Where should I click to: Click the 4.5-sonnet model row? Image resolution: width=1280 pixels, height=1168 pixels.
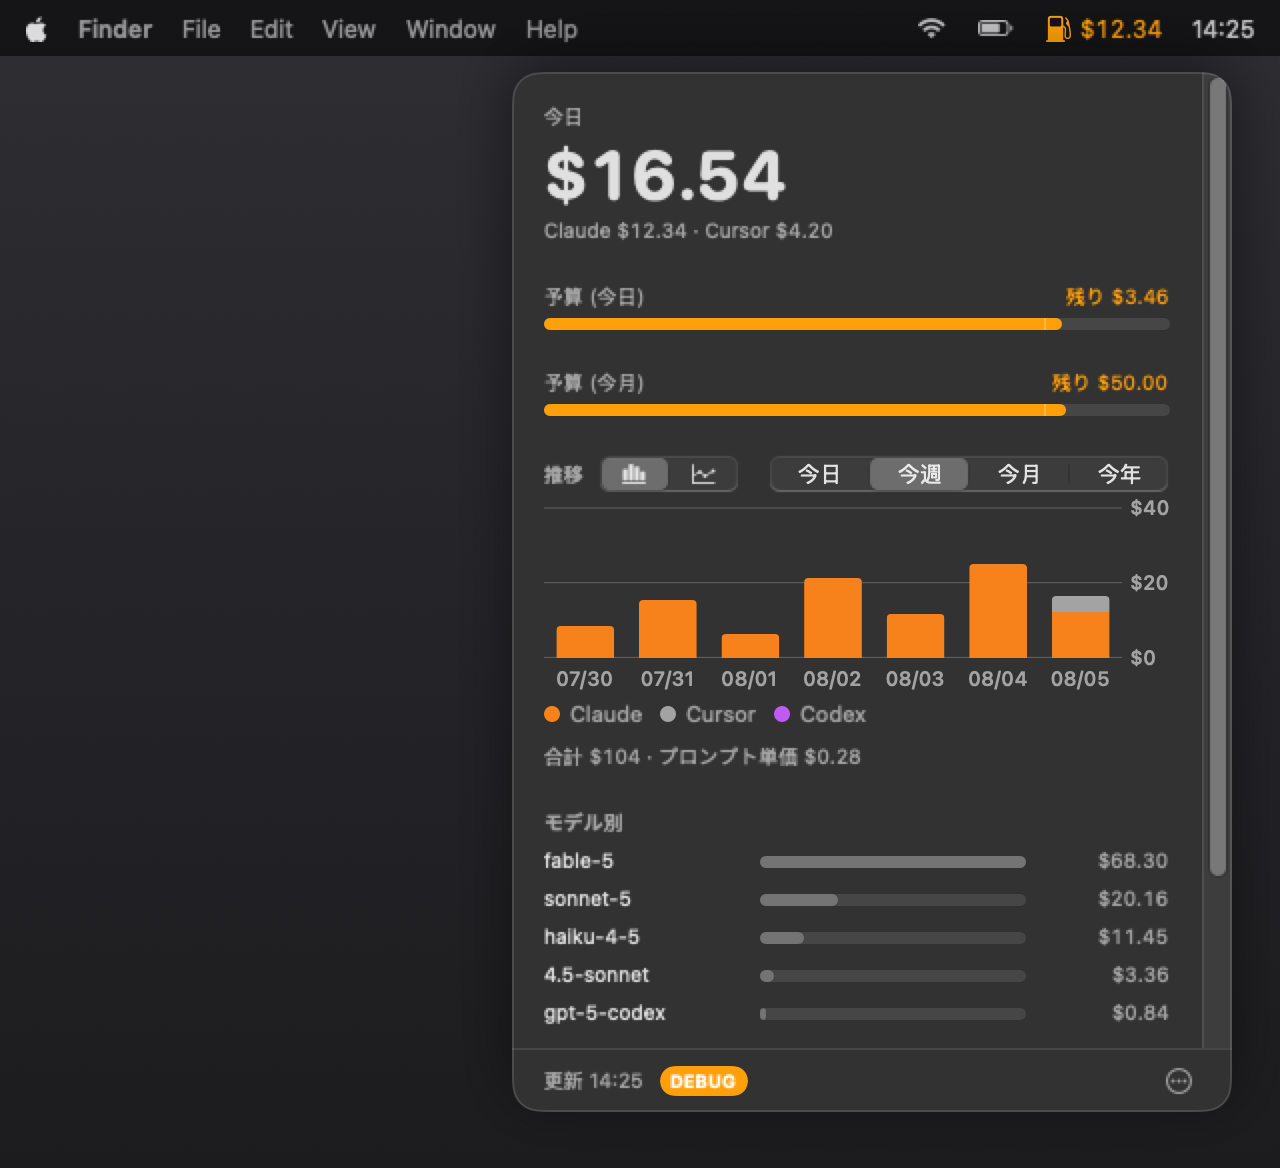click(856, 975)
